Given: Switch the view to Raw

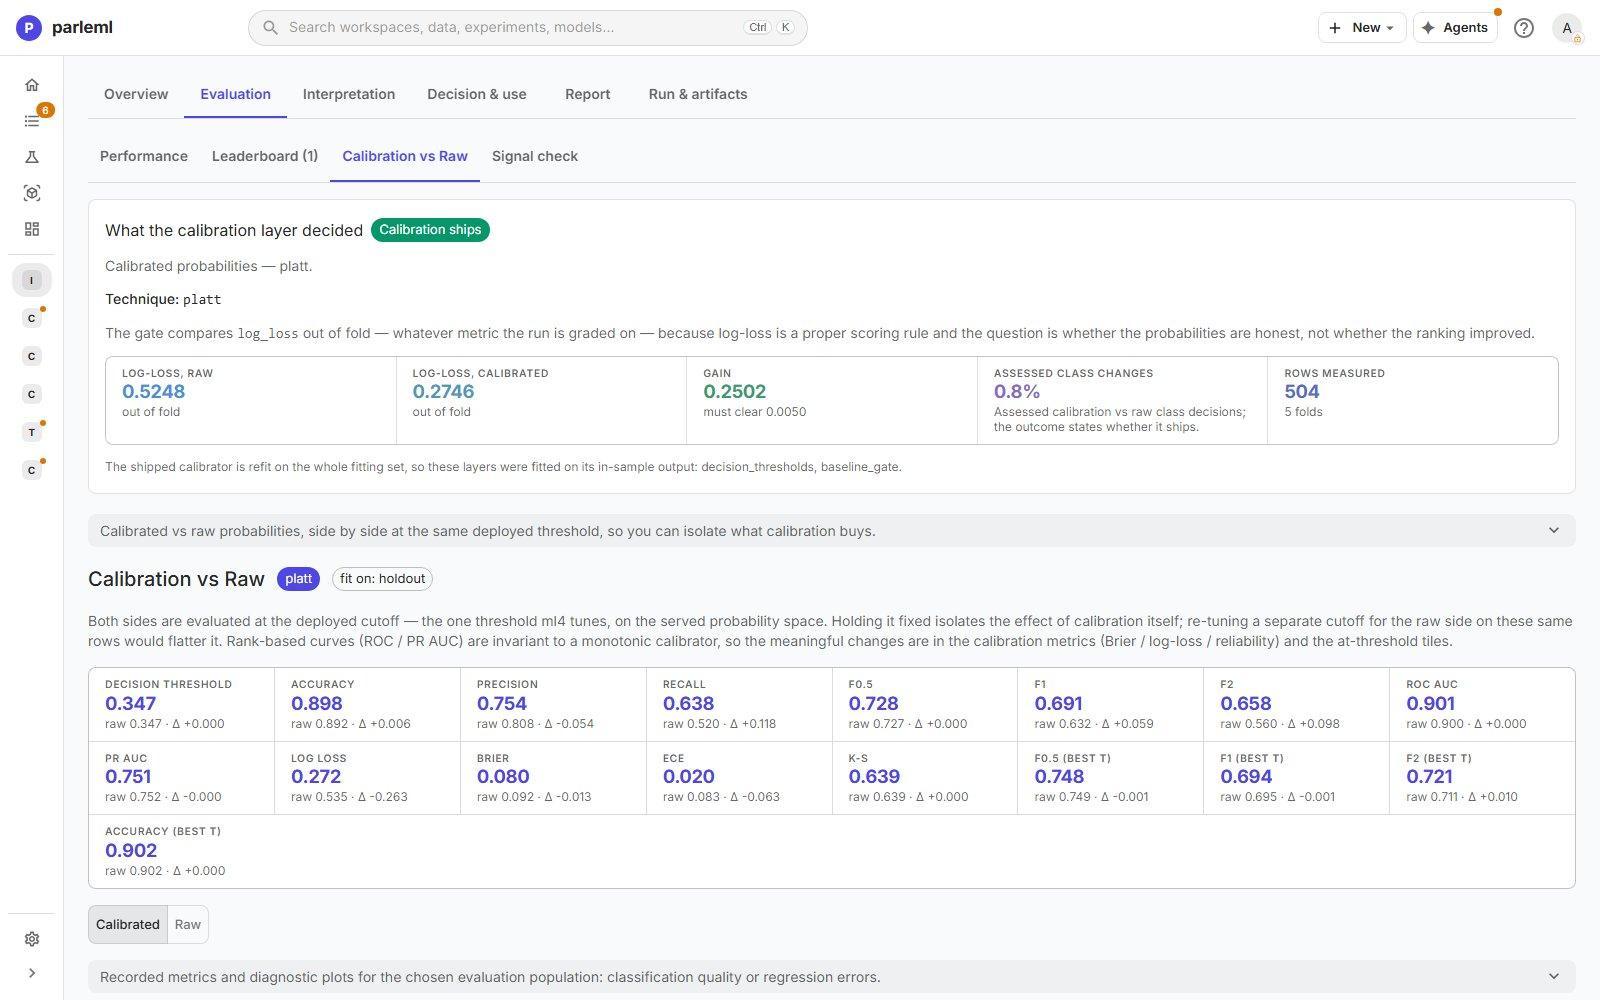Looking at the screenshot, I should tap(188, 924).
